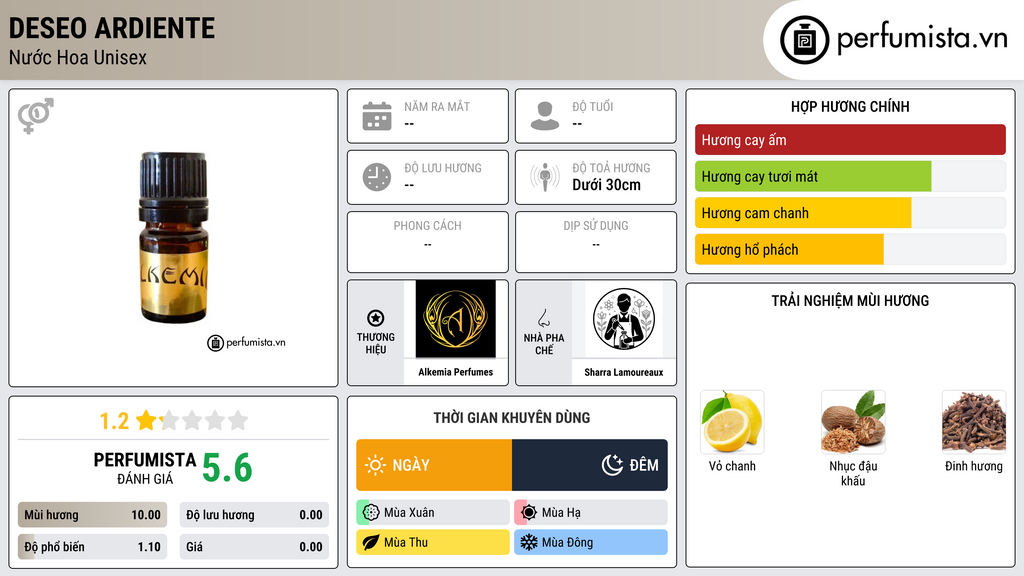Image resolution: width=1024 pixels, height=576 pixels.
Task: Click the Dịp sử dụng info card
Action: click(x=596, y=242)
